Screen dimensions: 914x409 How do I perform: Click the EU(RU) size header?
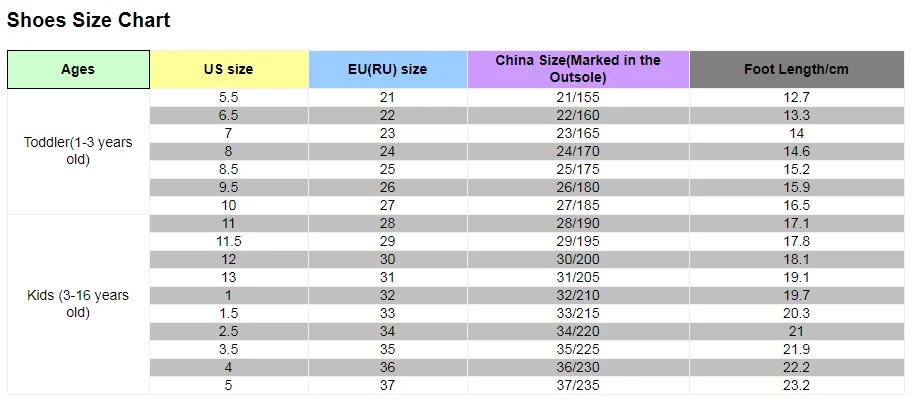click(x=388, y=69)
